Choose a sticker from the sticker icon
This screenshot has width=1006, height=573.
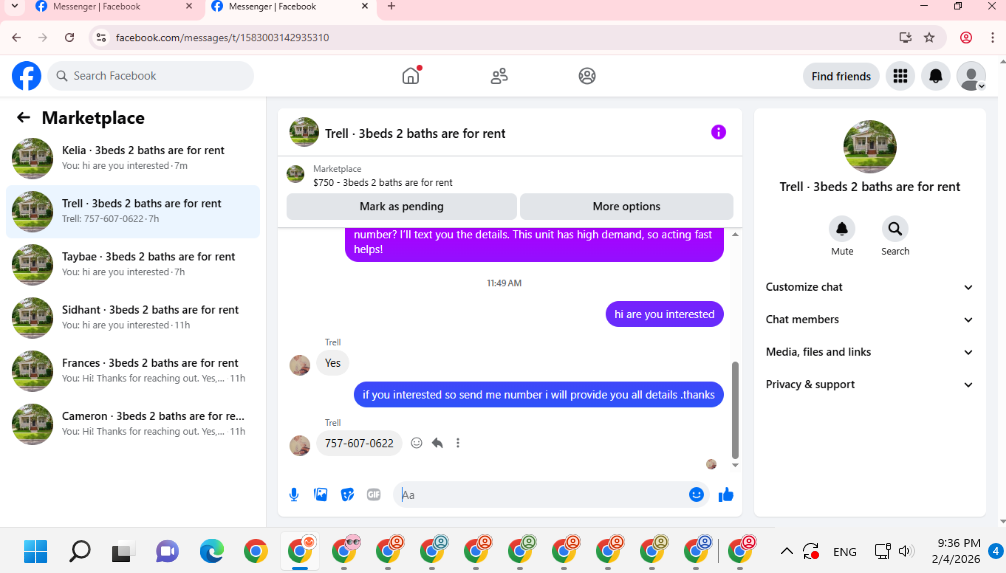[347, 495]
